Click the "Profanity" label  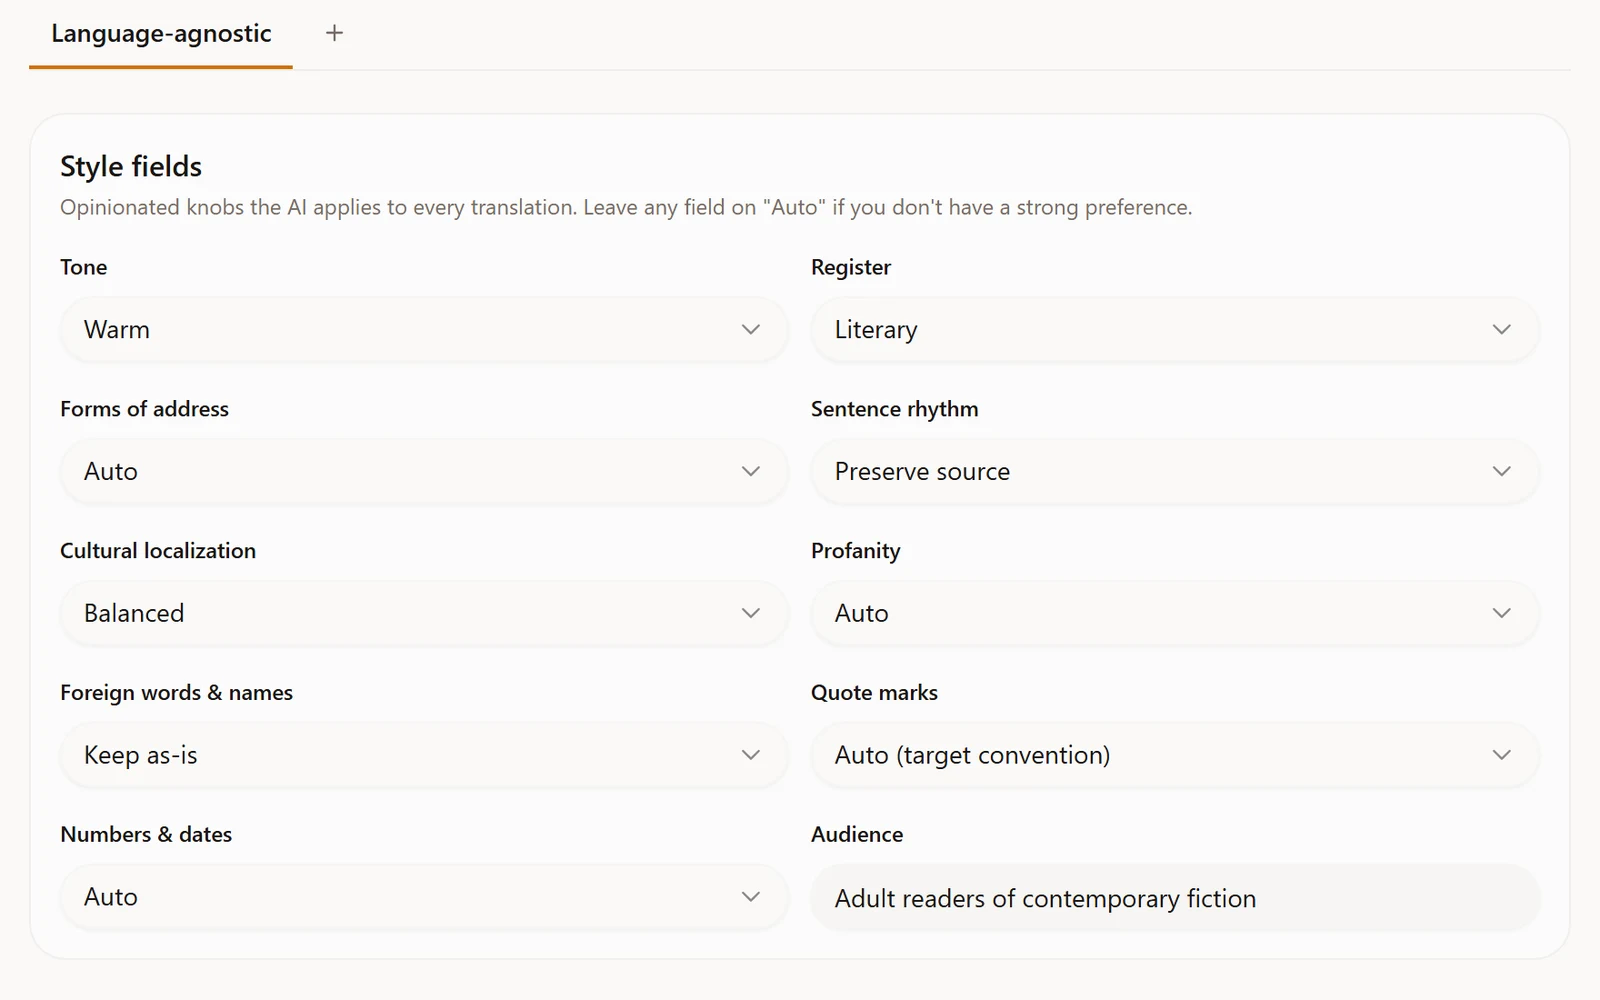[856, 551]
